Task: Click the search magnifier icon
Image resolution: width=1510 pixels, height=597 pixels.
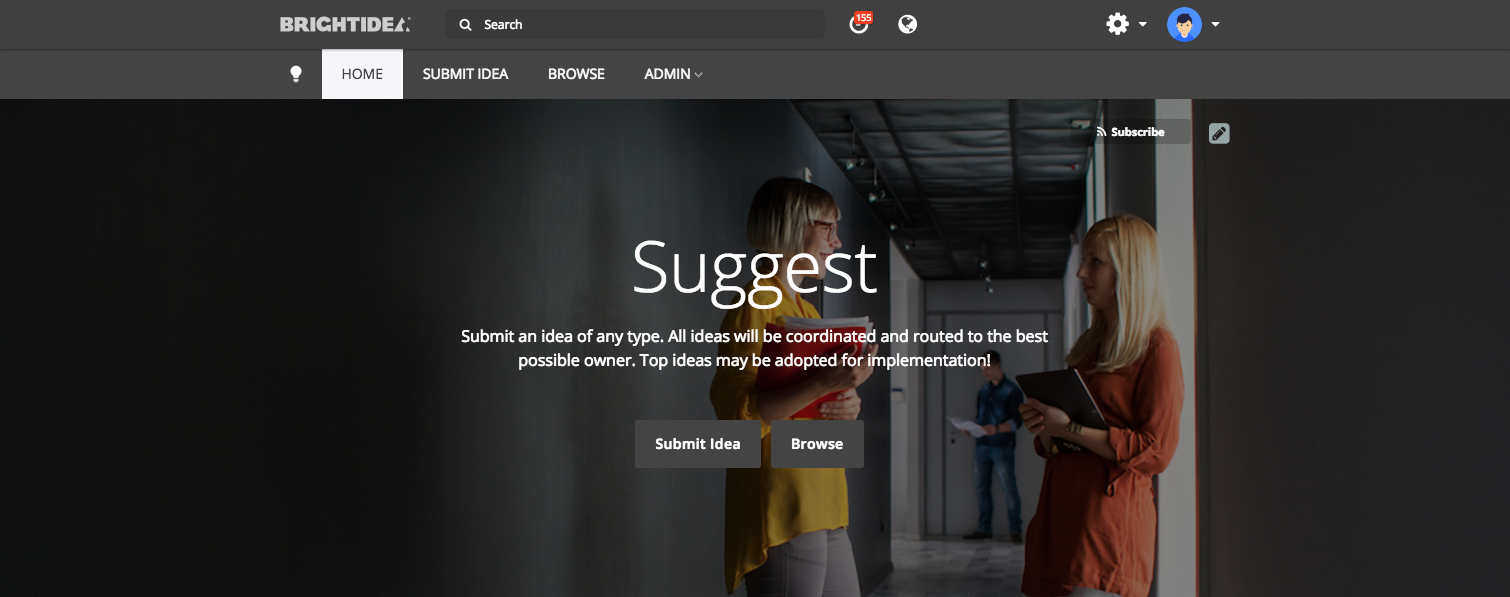Action: [465, 25]
